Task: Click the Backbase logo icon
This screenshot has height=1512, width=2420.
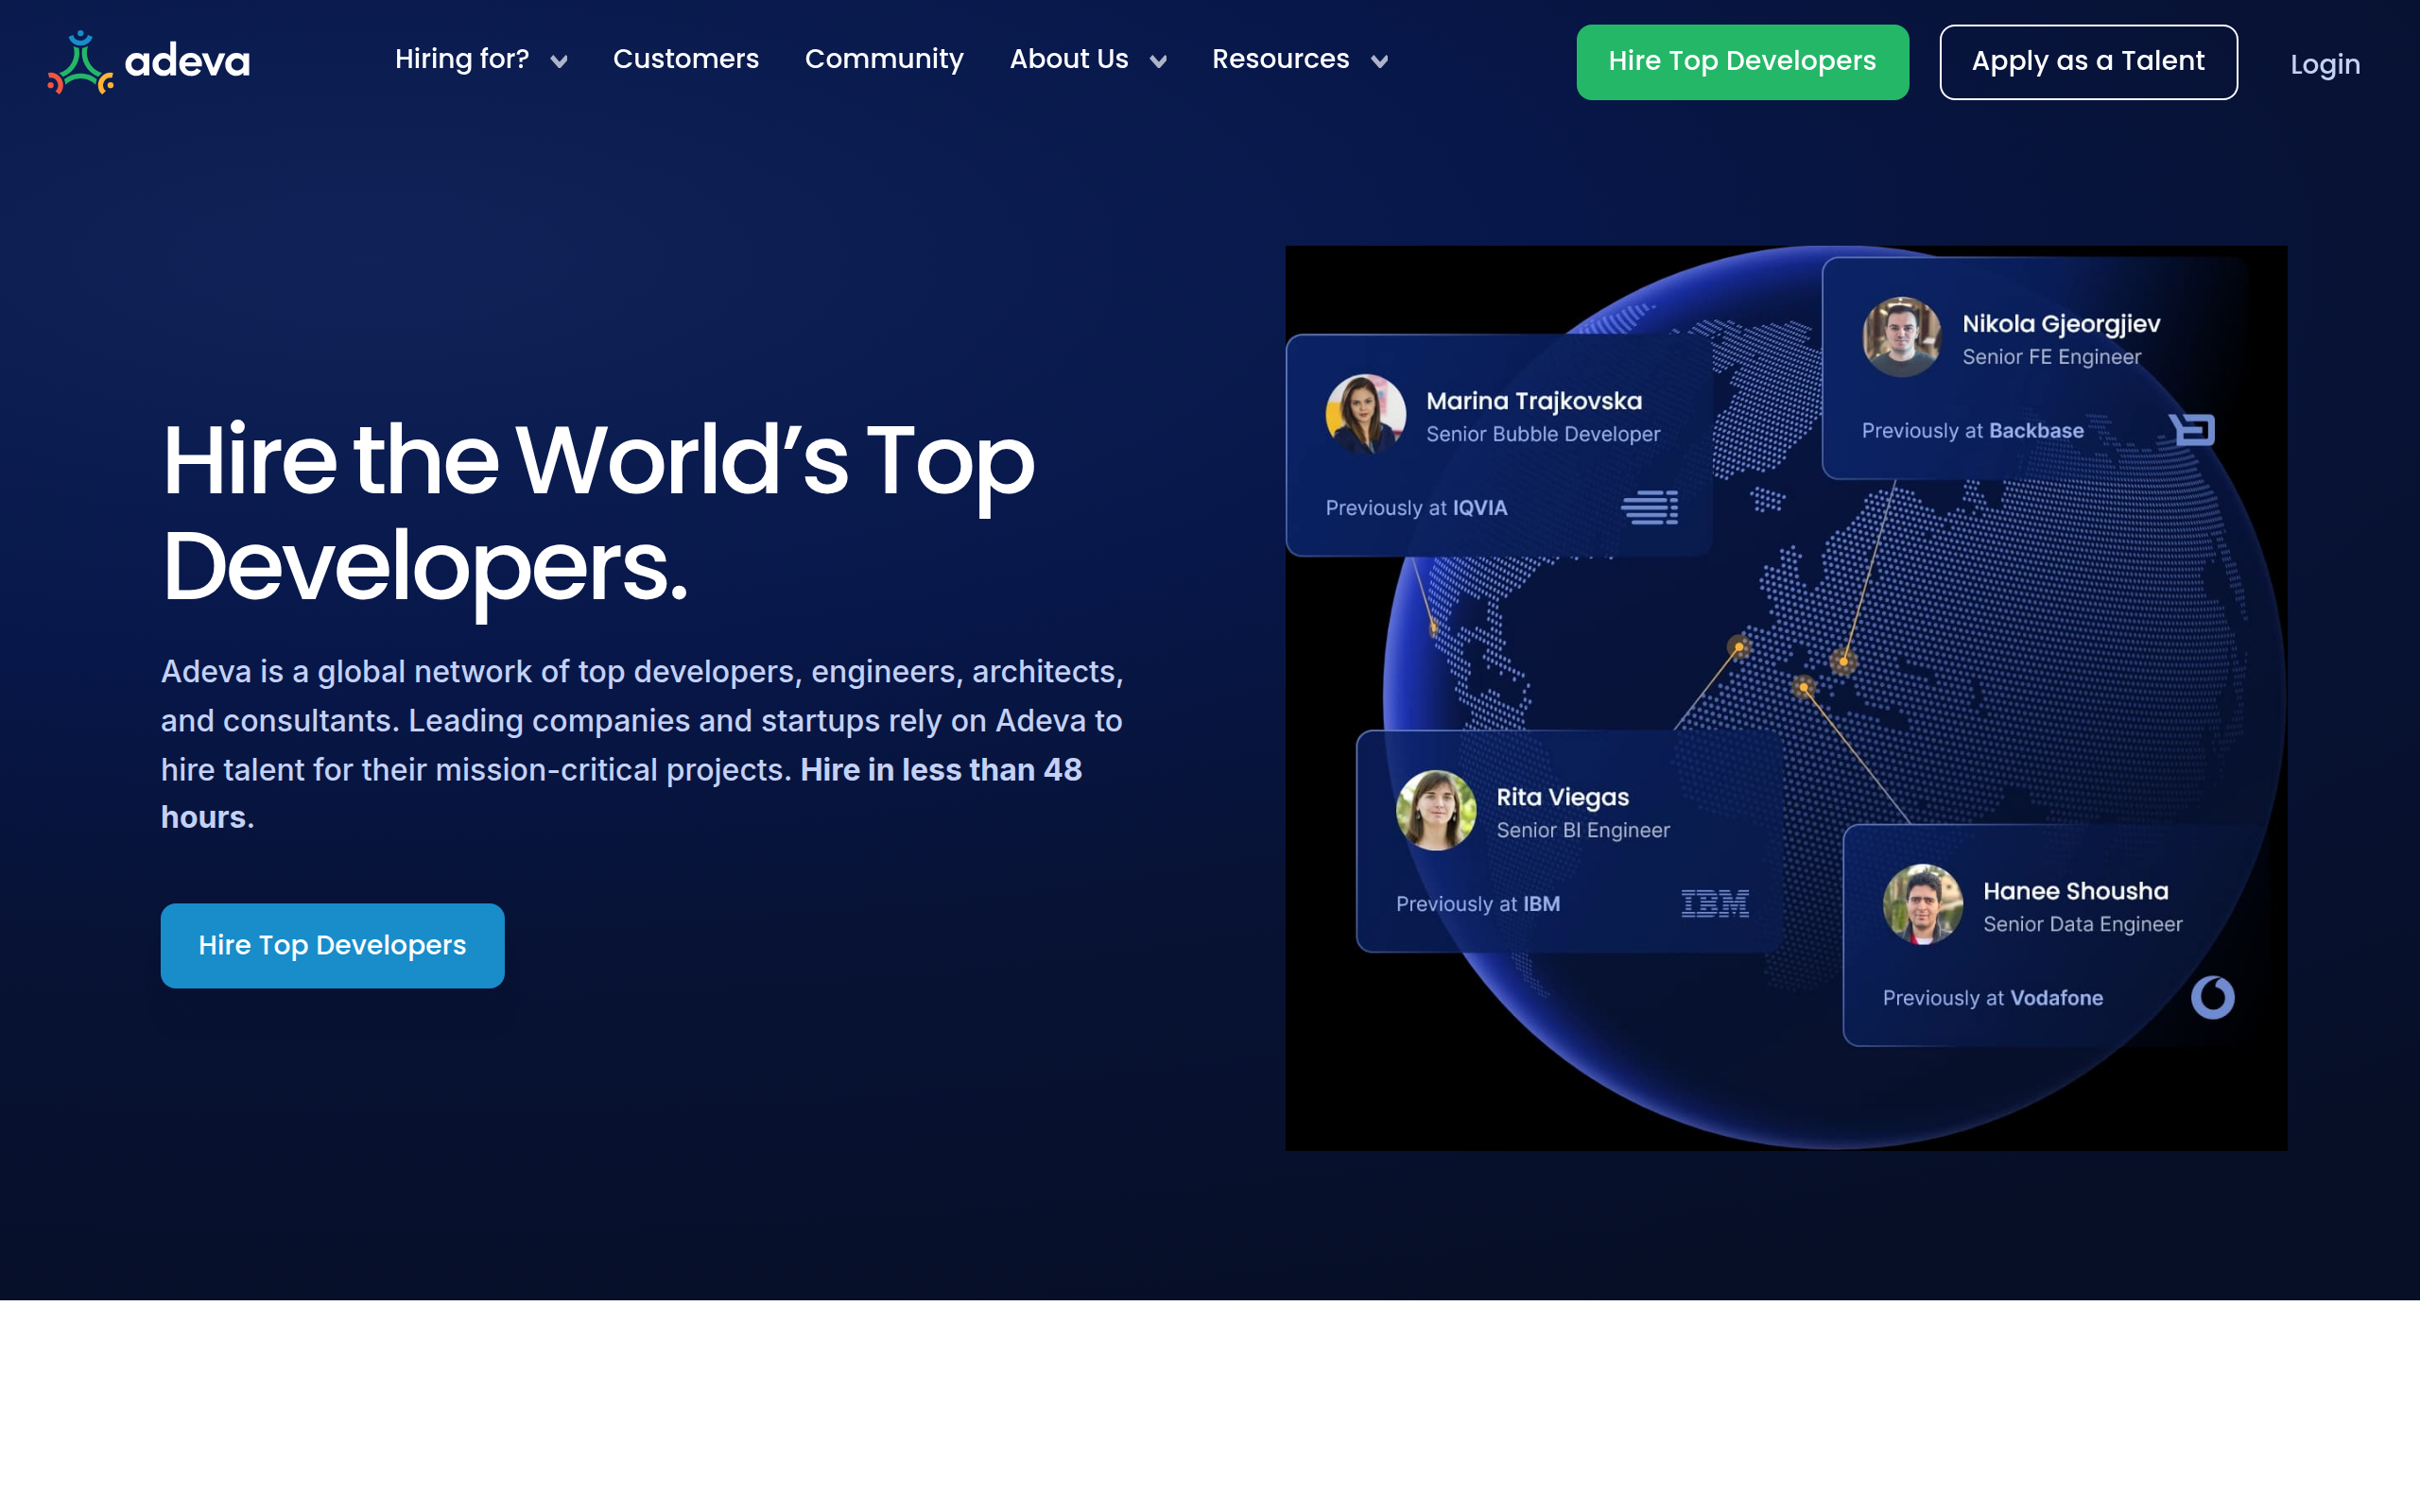Action: pyautogui.click(x=2192, y=430)
